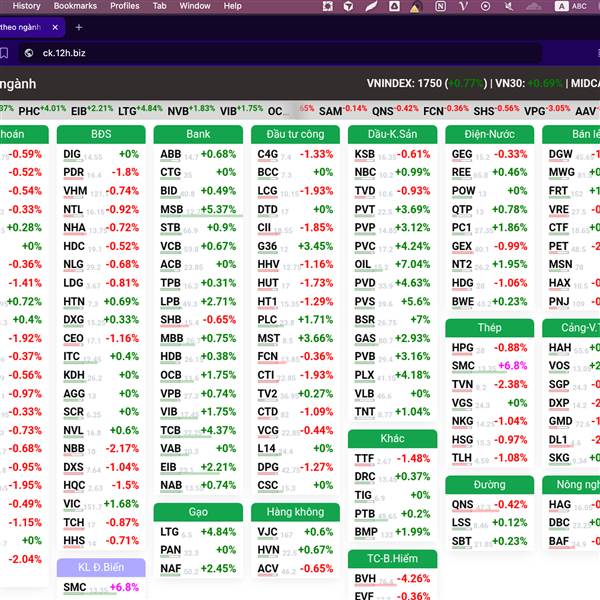This screenshot has height=600, width=600.
Task: Click the muted speaker icon in menu bar
Action: (509, 6)
